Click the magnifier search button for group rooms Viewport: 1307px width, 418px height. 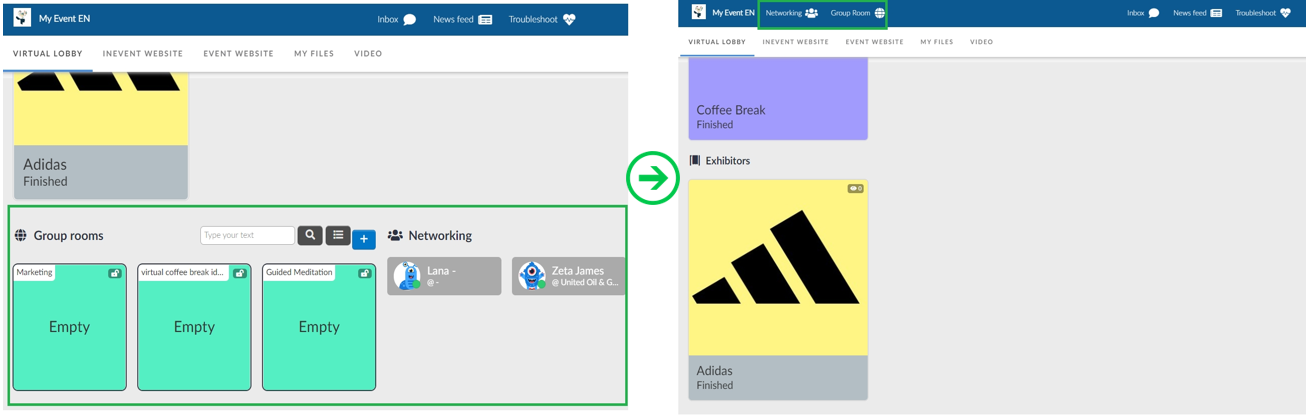click(x=310, y=235)
